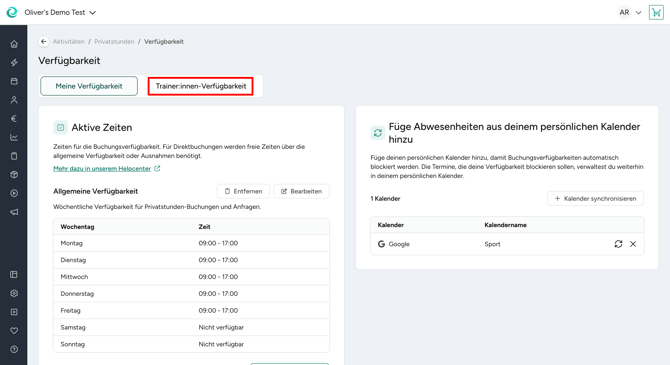This screenshot has height=365, width=670.
Task: Click the Eversports logo icon
Action: (x=12, y=12)
